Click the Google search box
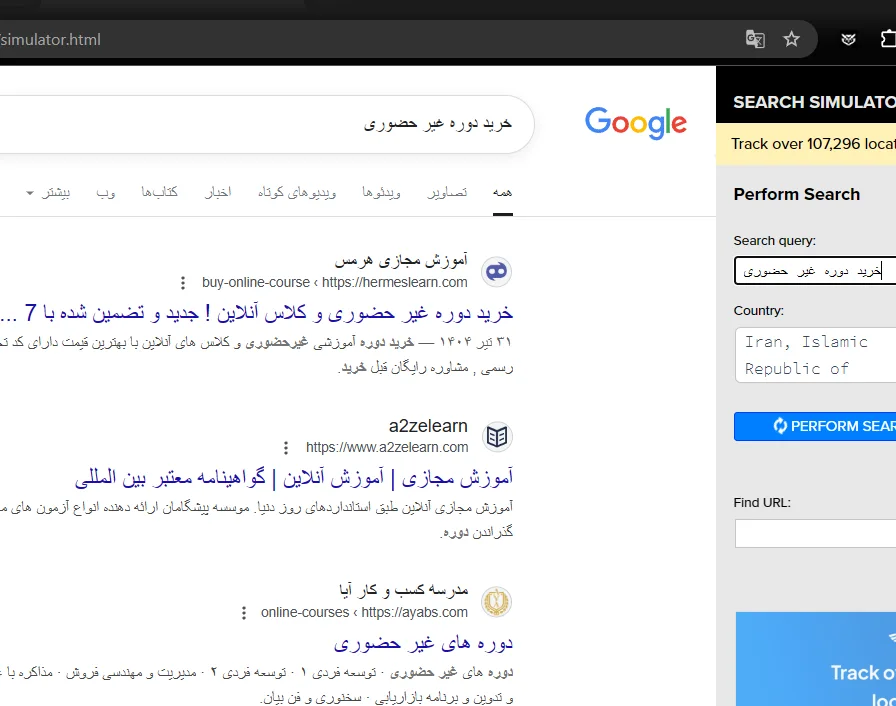This screenshot has height=706, width=896. click(x=267, y=124)
